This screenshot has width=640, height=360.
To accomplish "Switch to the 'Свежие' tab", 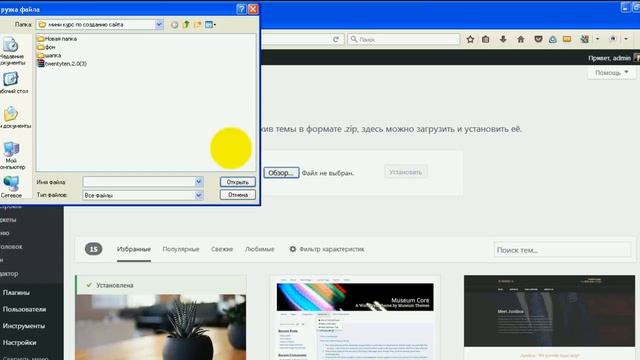I will coord(222,249).
